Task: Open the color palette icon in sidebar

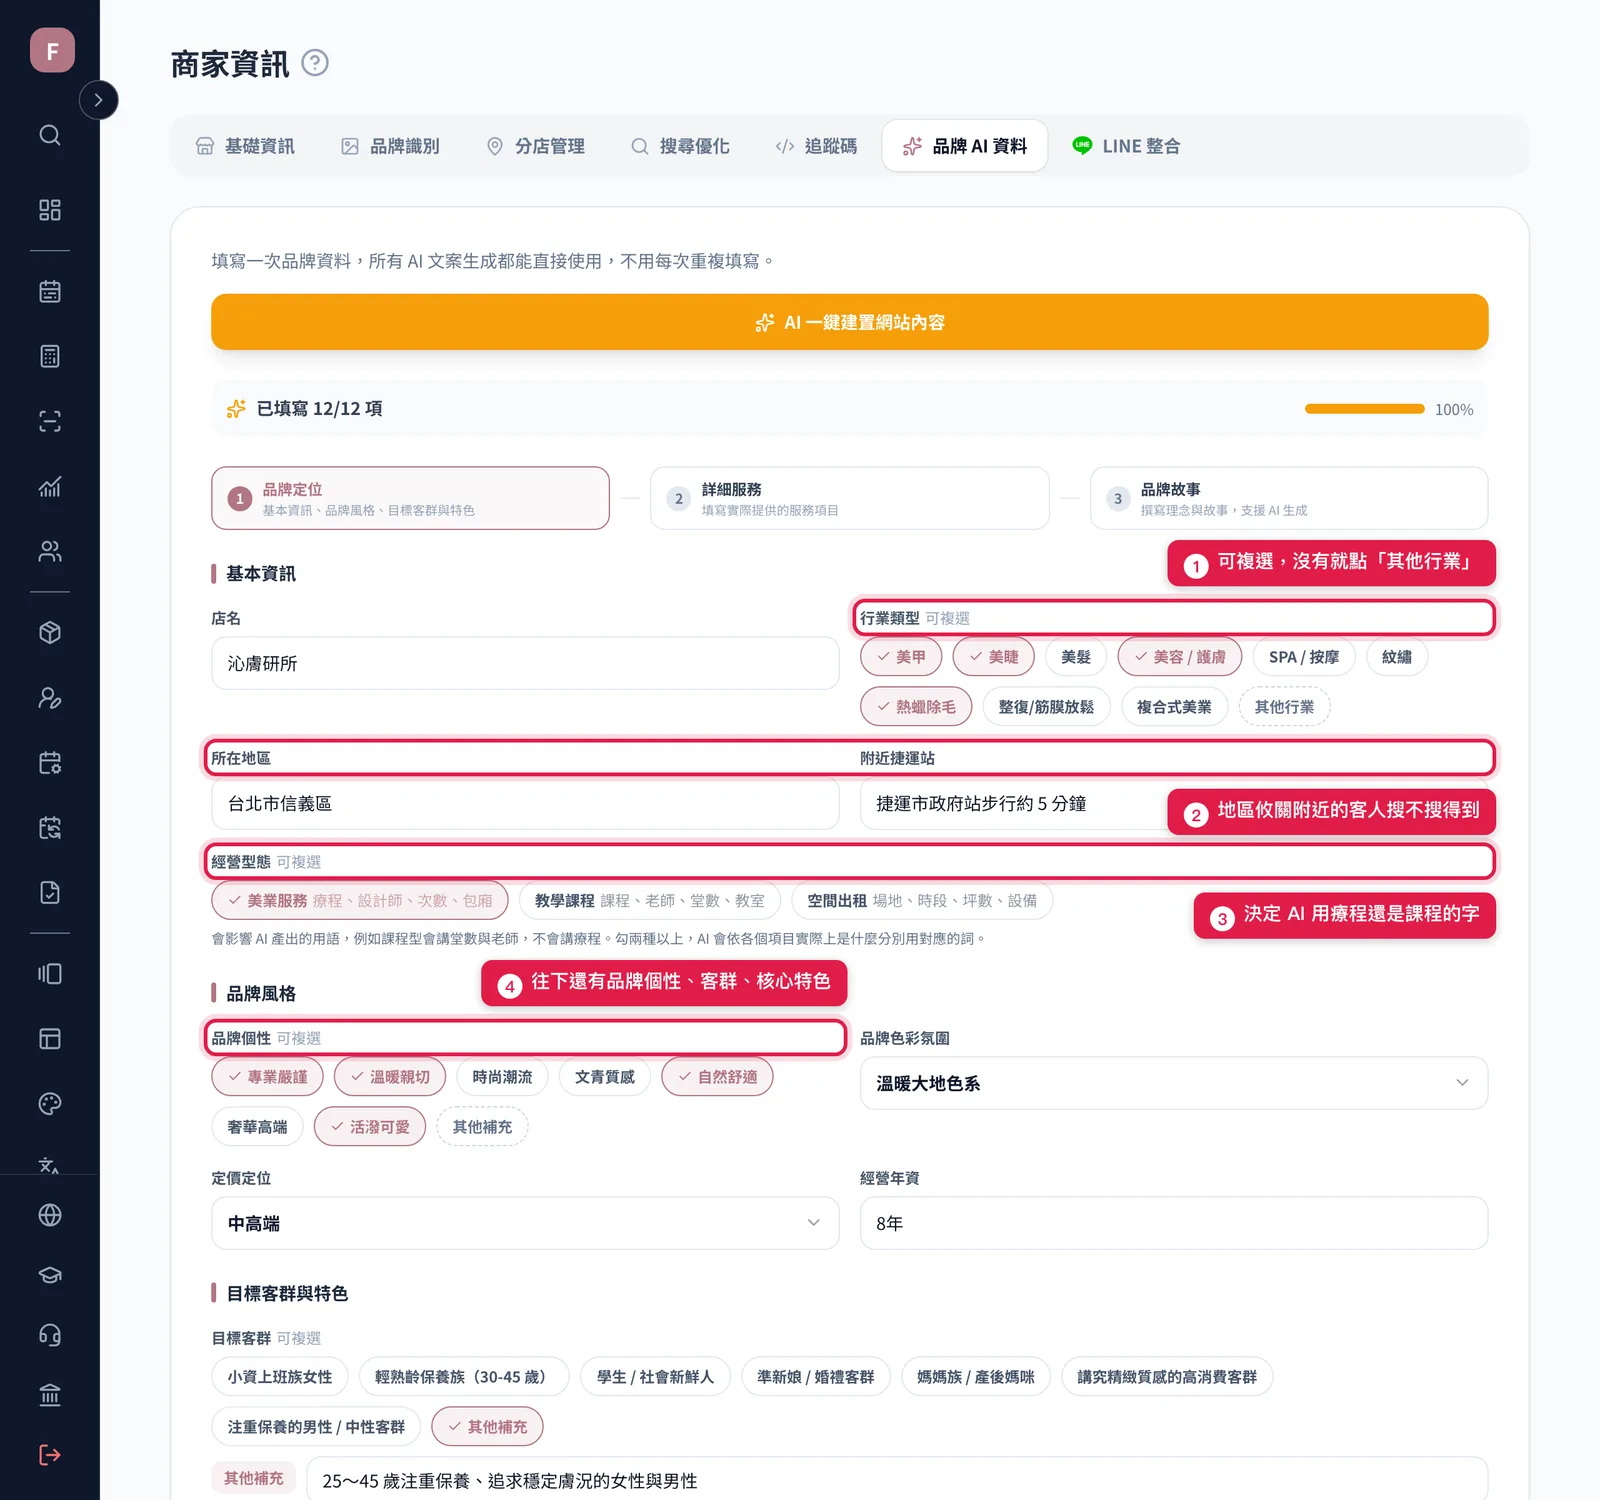Action: (x=50, y=1103)
